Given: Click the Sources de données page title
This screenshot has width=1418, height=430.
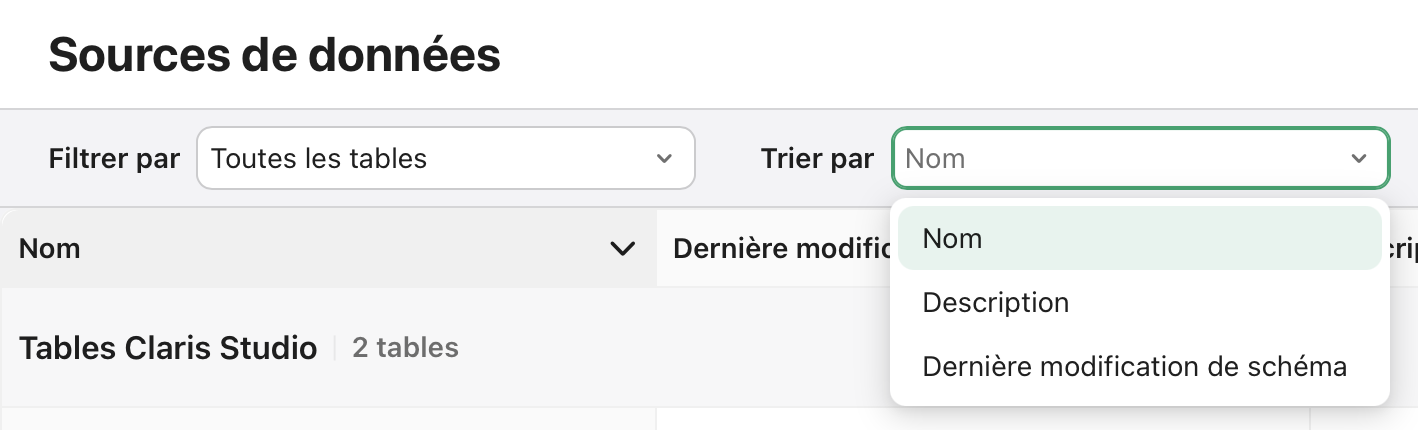Looking at the screenshot, I should coord(274,55).
